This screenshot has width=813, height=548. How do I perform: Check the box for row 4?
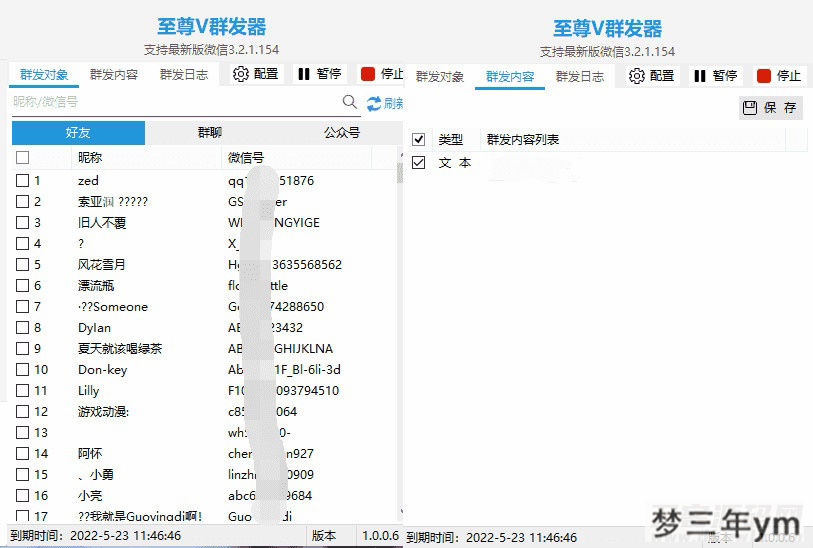click(22, 244)
